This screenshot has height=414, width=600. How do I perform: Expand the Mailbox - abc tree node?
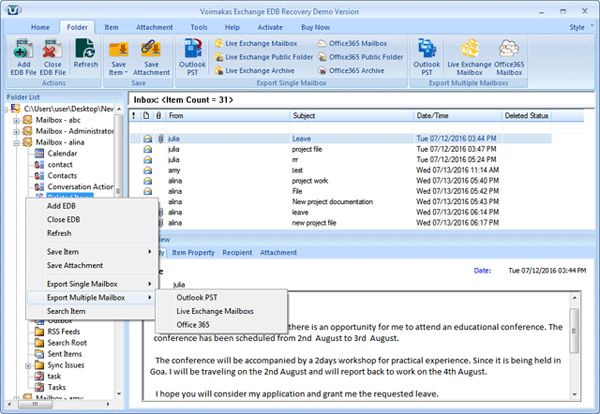[x=15, y=119]
